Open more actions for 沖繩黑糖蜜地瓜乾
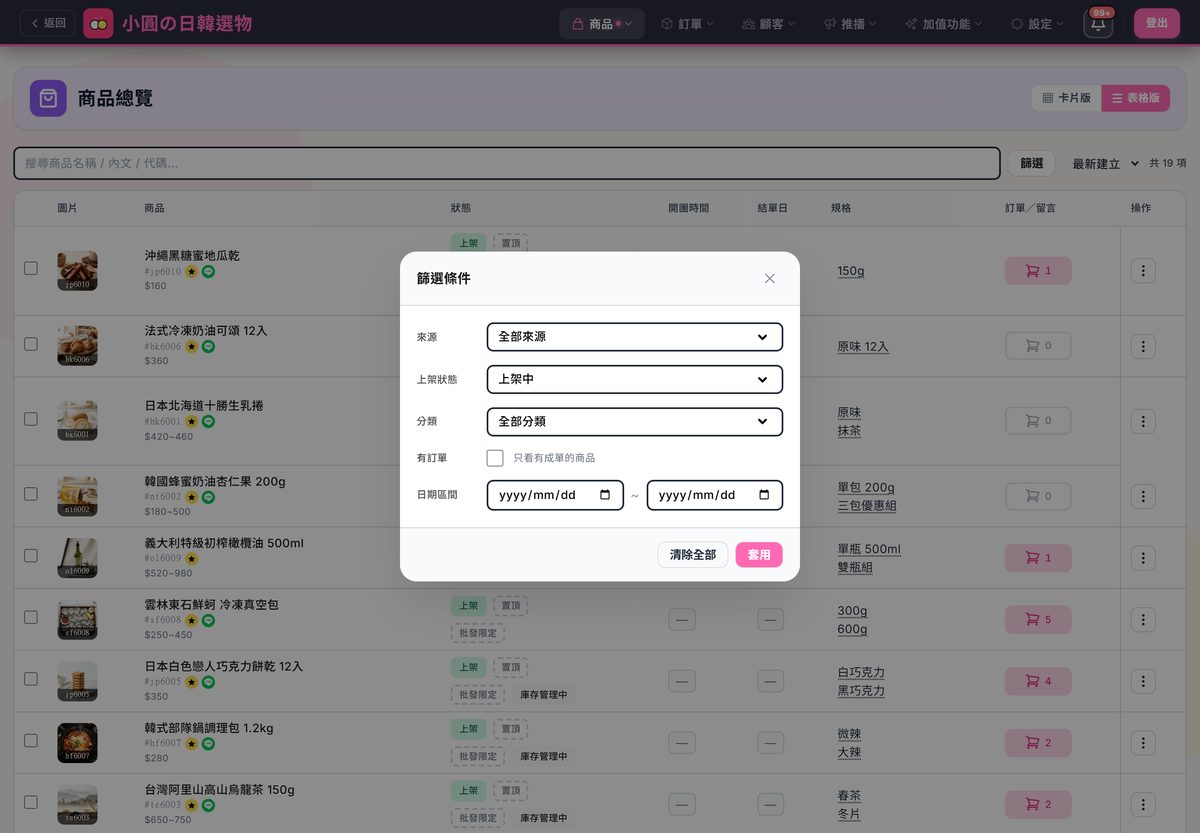1200x833 pixels. point(1143,270)
